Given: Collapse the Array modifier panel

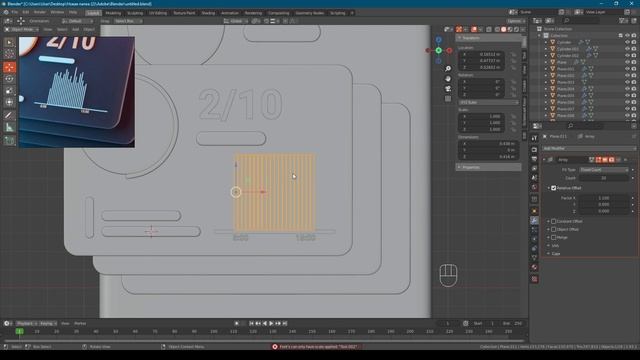Looking at the screenshot, I should pyautogui.click(x=544, y=160).
